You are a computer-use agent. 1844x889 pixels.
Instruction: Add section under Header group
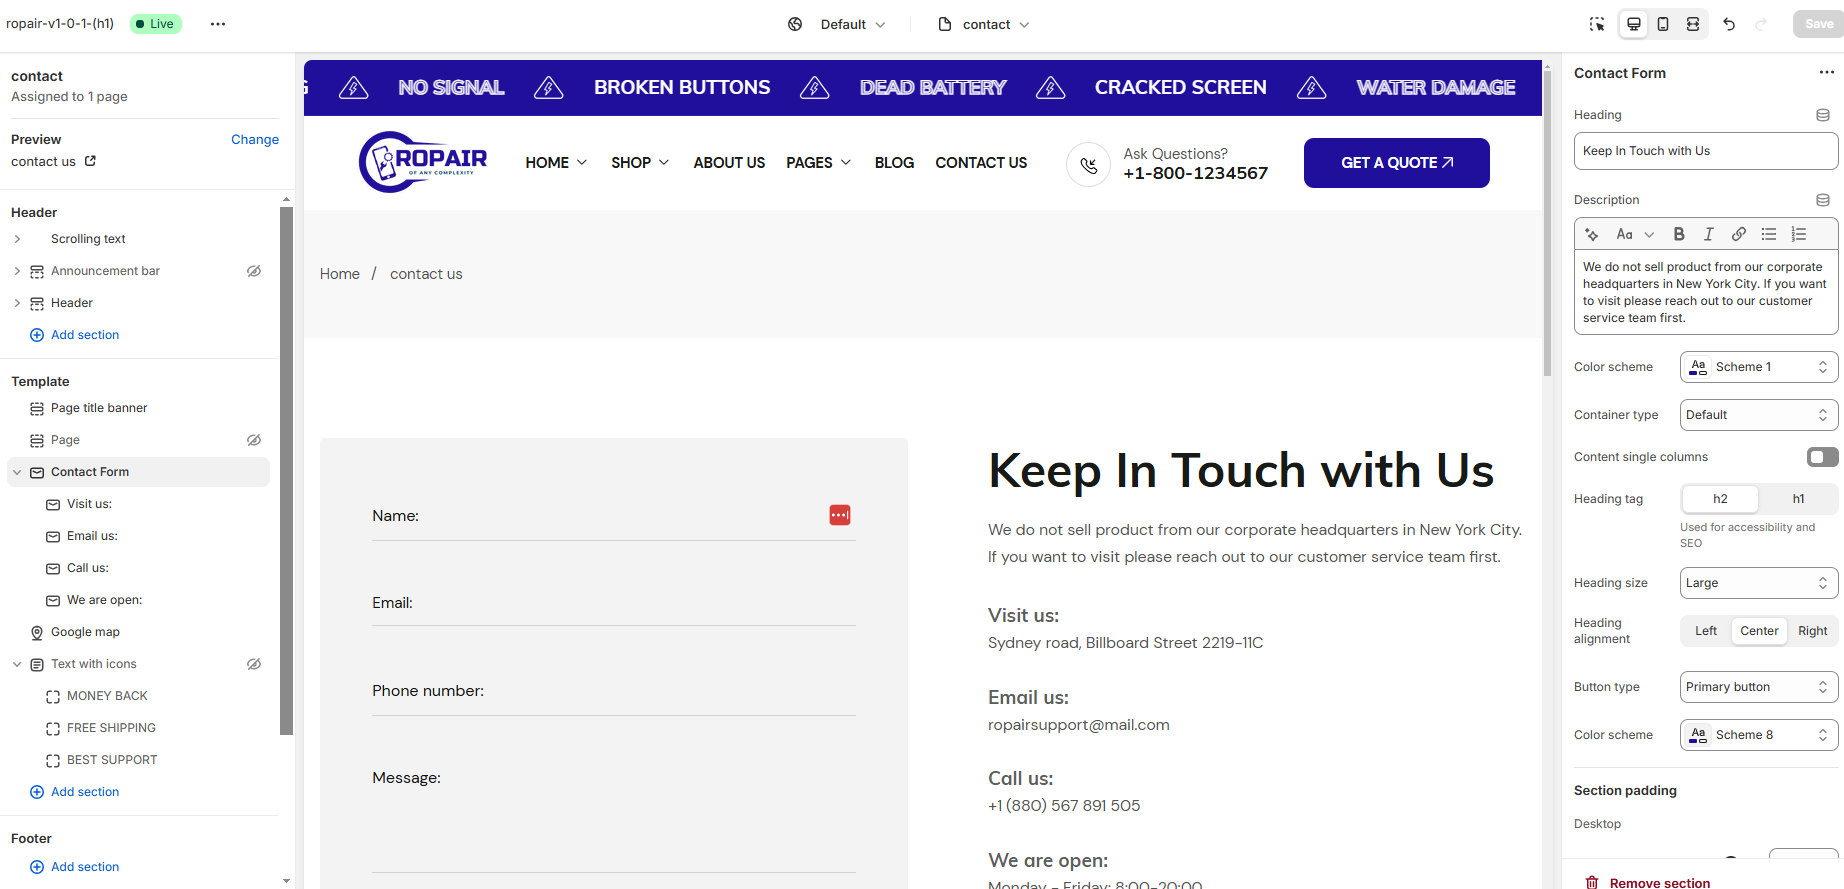[75, 335]
